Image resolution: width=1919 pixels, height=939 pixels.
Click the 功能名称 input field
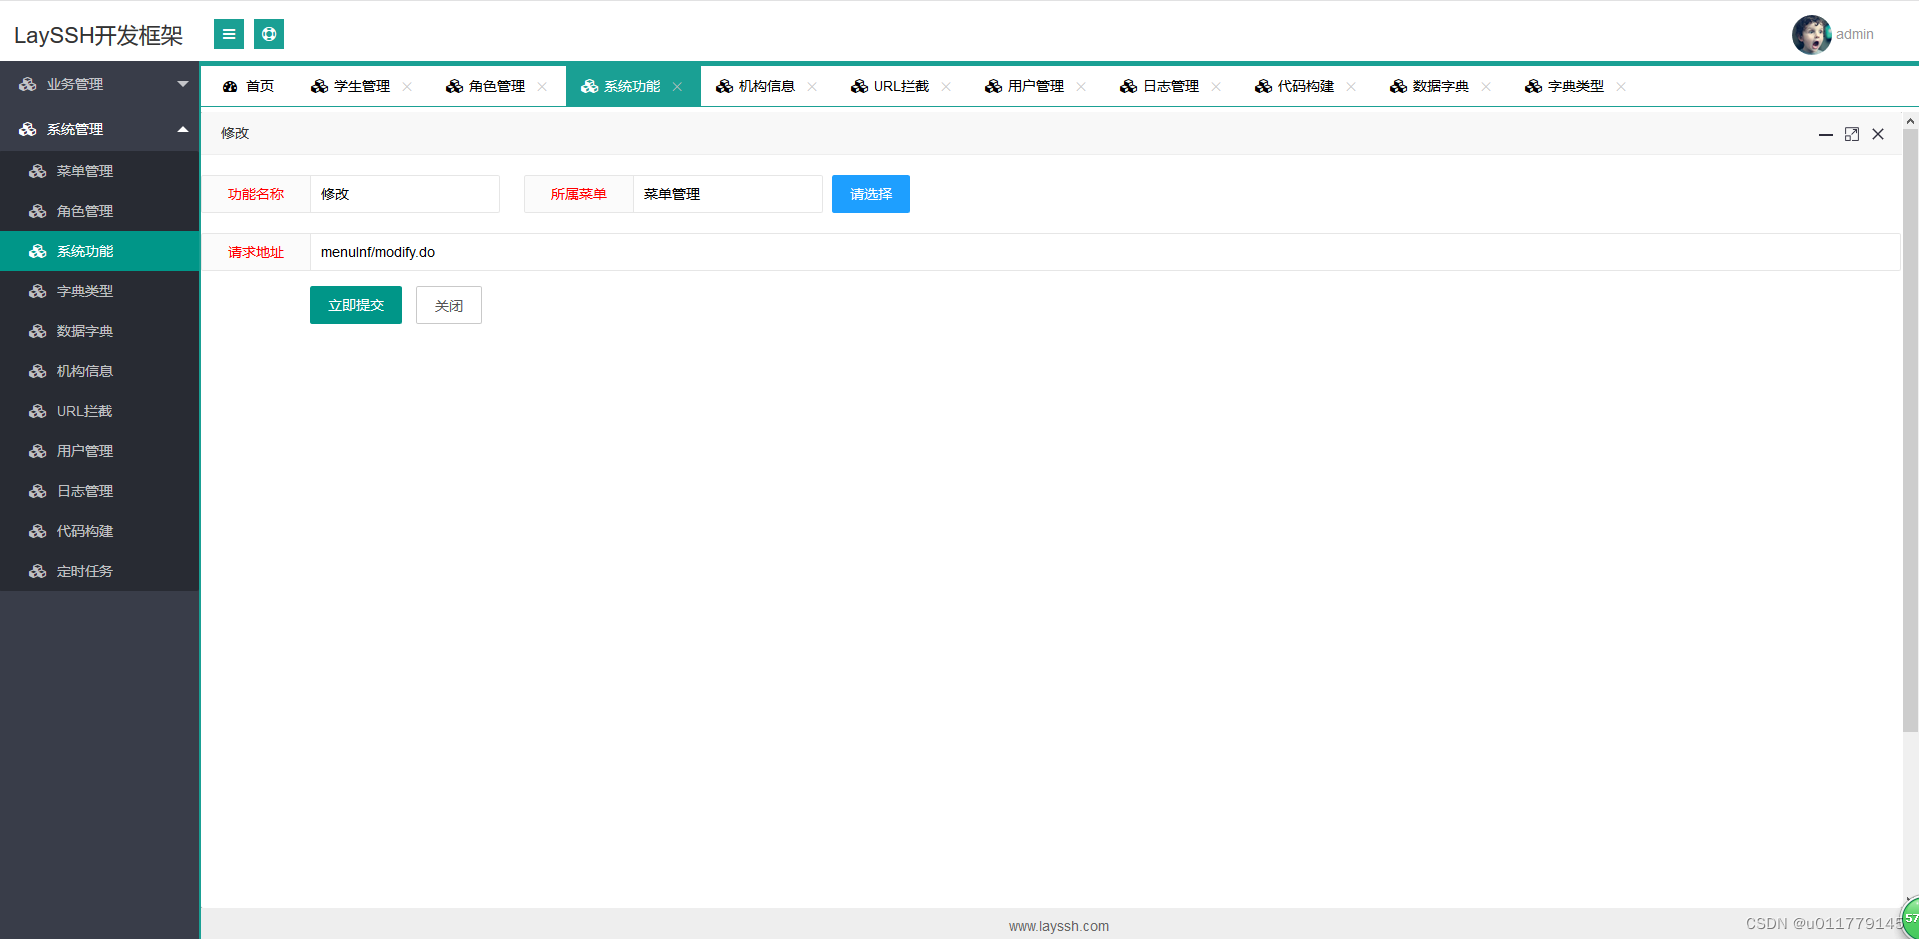click(404, 194)
